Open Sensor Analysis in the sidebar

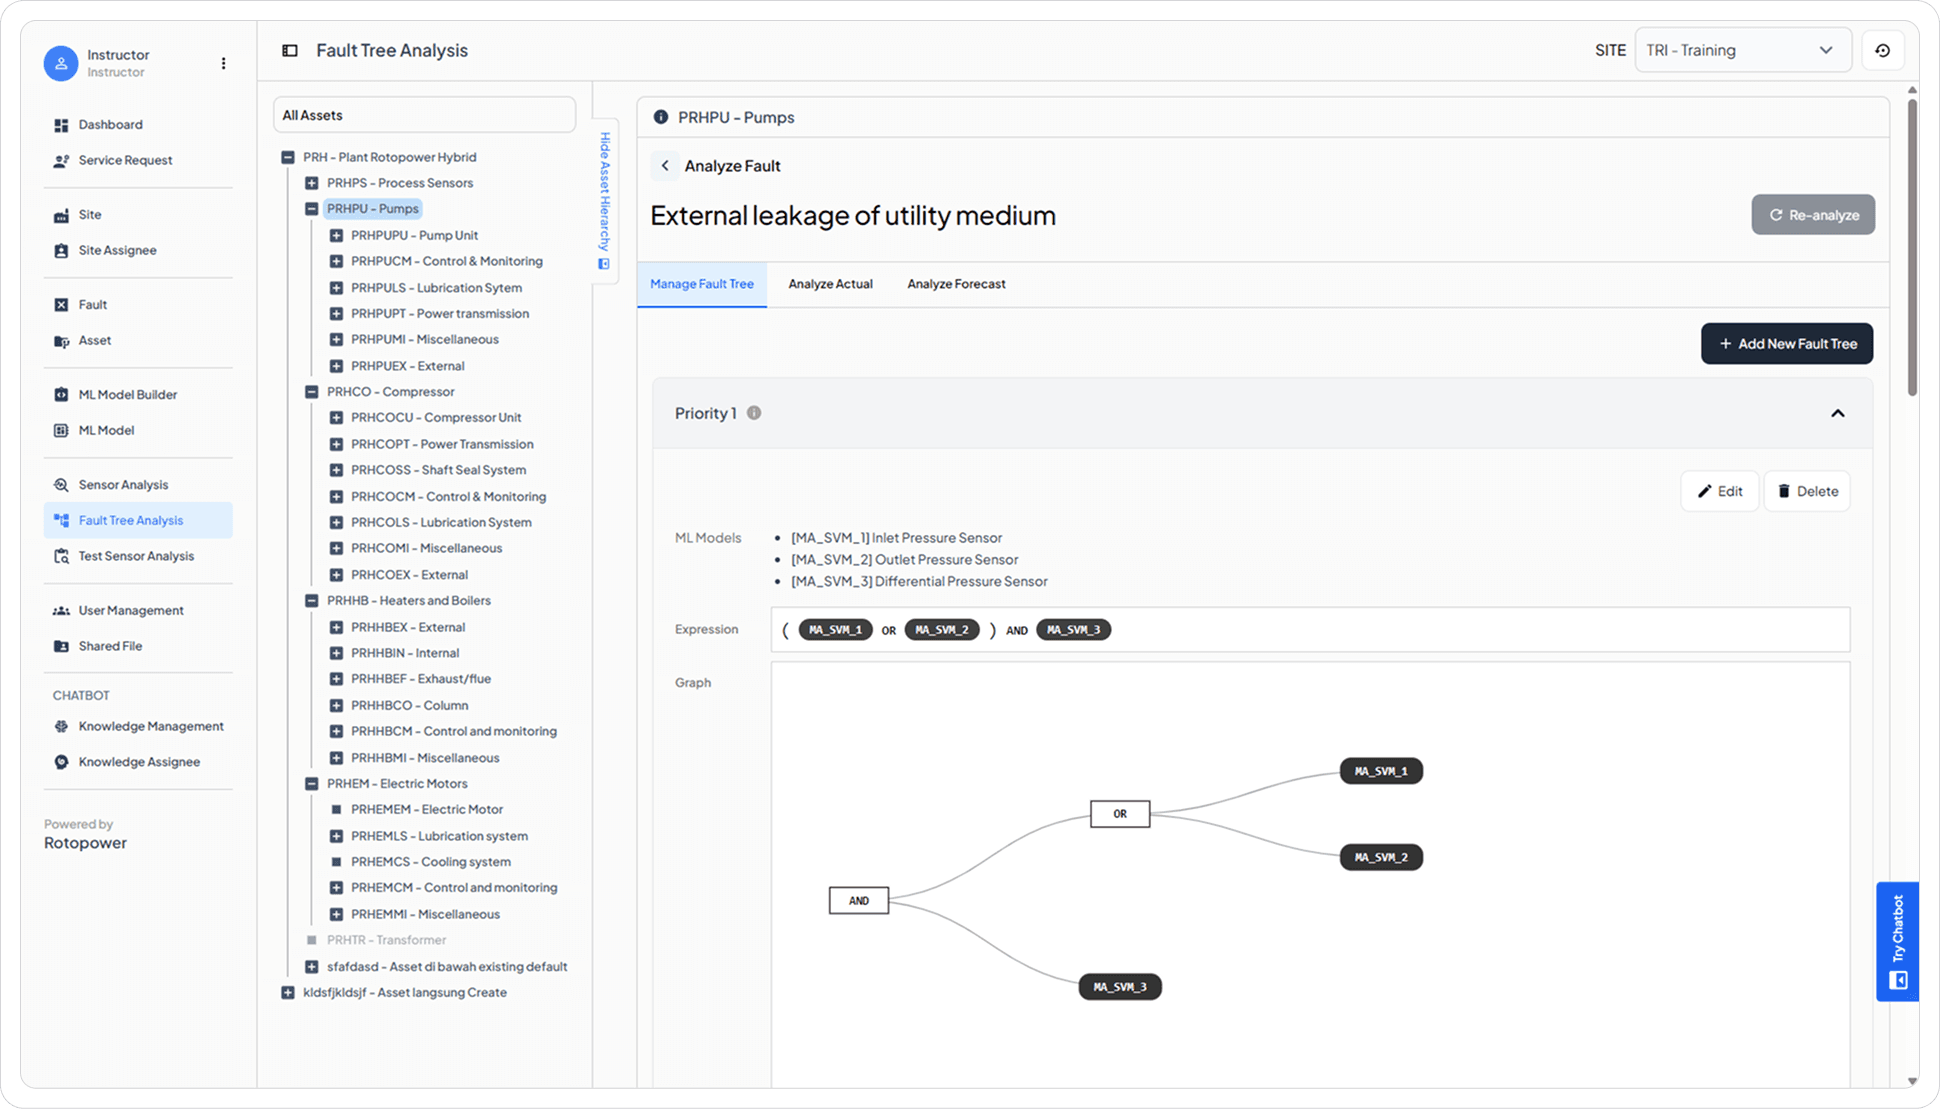click(x=123, y=485)
